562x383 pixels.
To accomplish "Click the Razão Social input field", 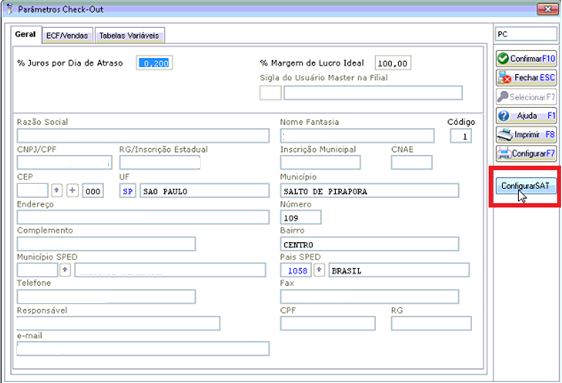I will (143, 136).
